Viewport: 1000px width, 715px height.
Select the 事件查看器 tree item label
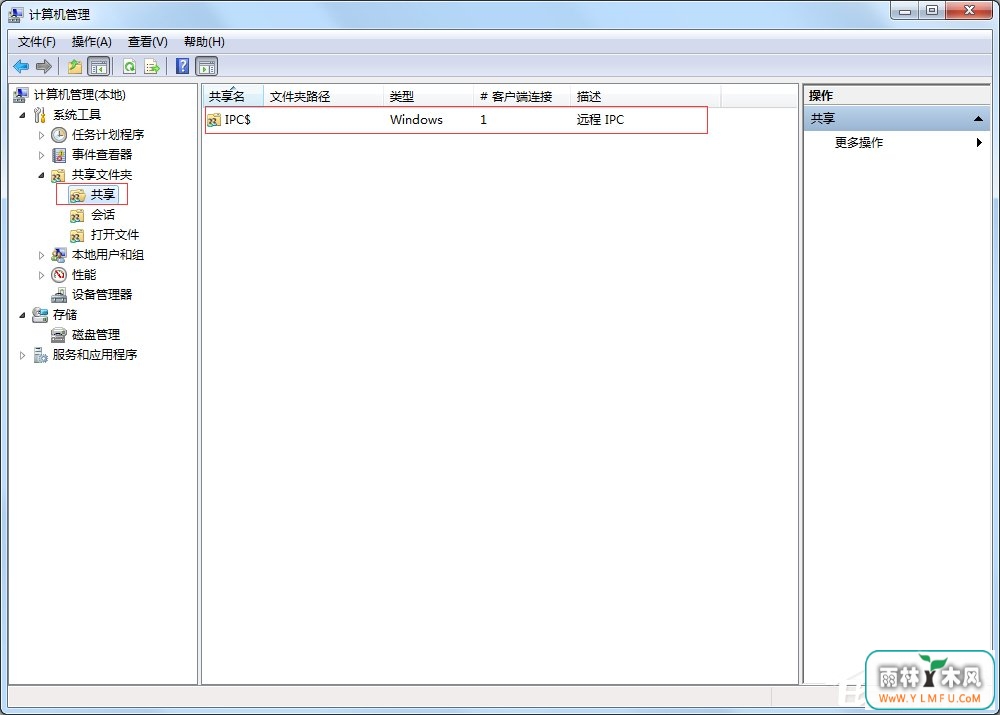tap(102, 155)
